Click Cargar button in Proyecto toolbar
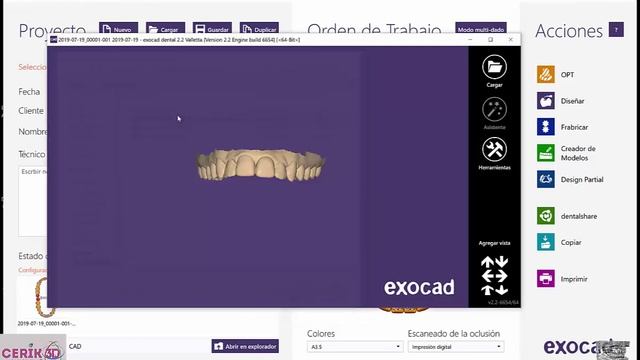Viewport: 640px width, 360px height. tap(165, 29)
